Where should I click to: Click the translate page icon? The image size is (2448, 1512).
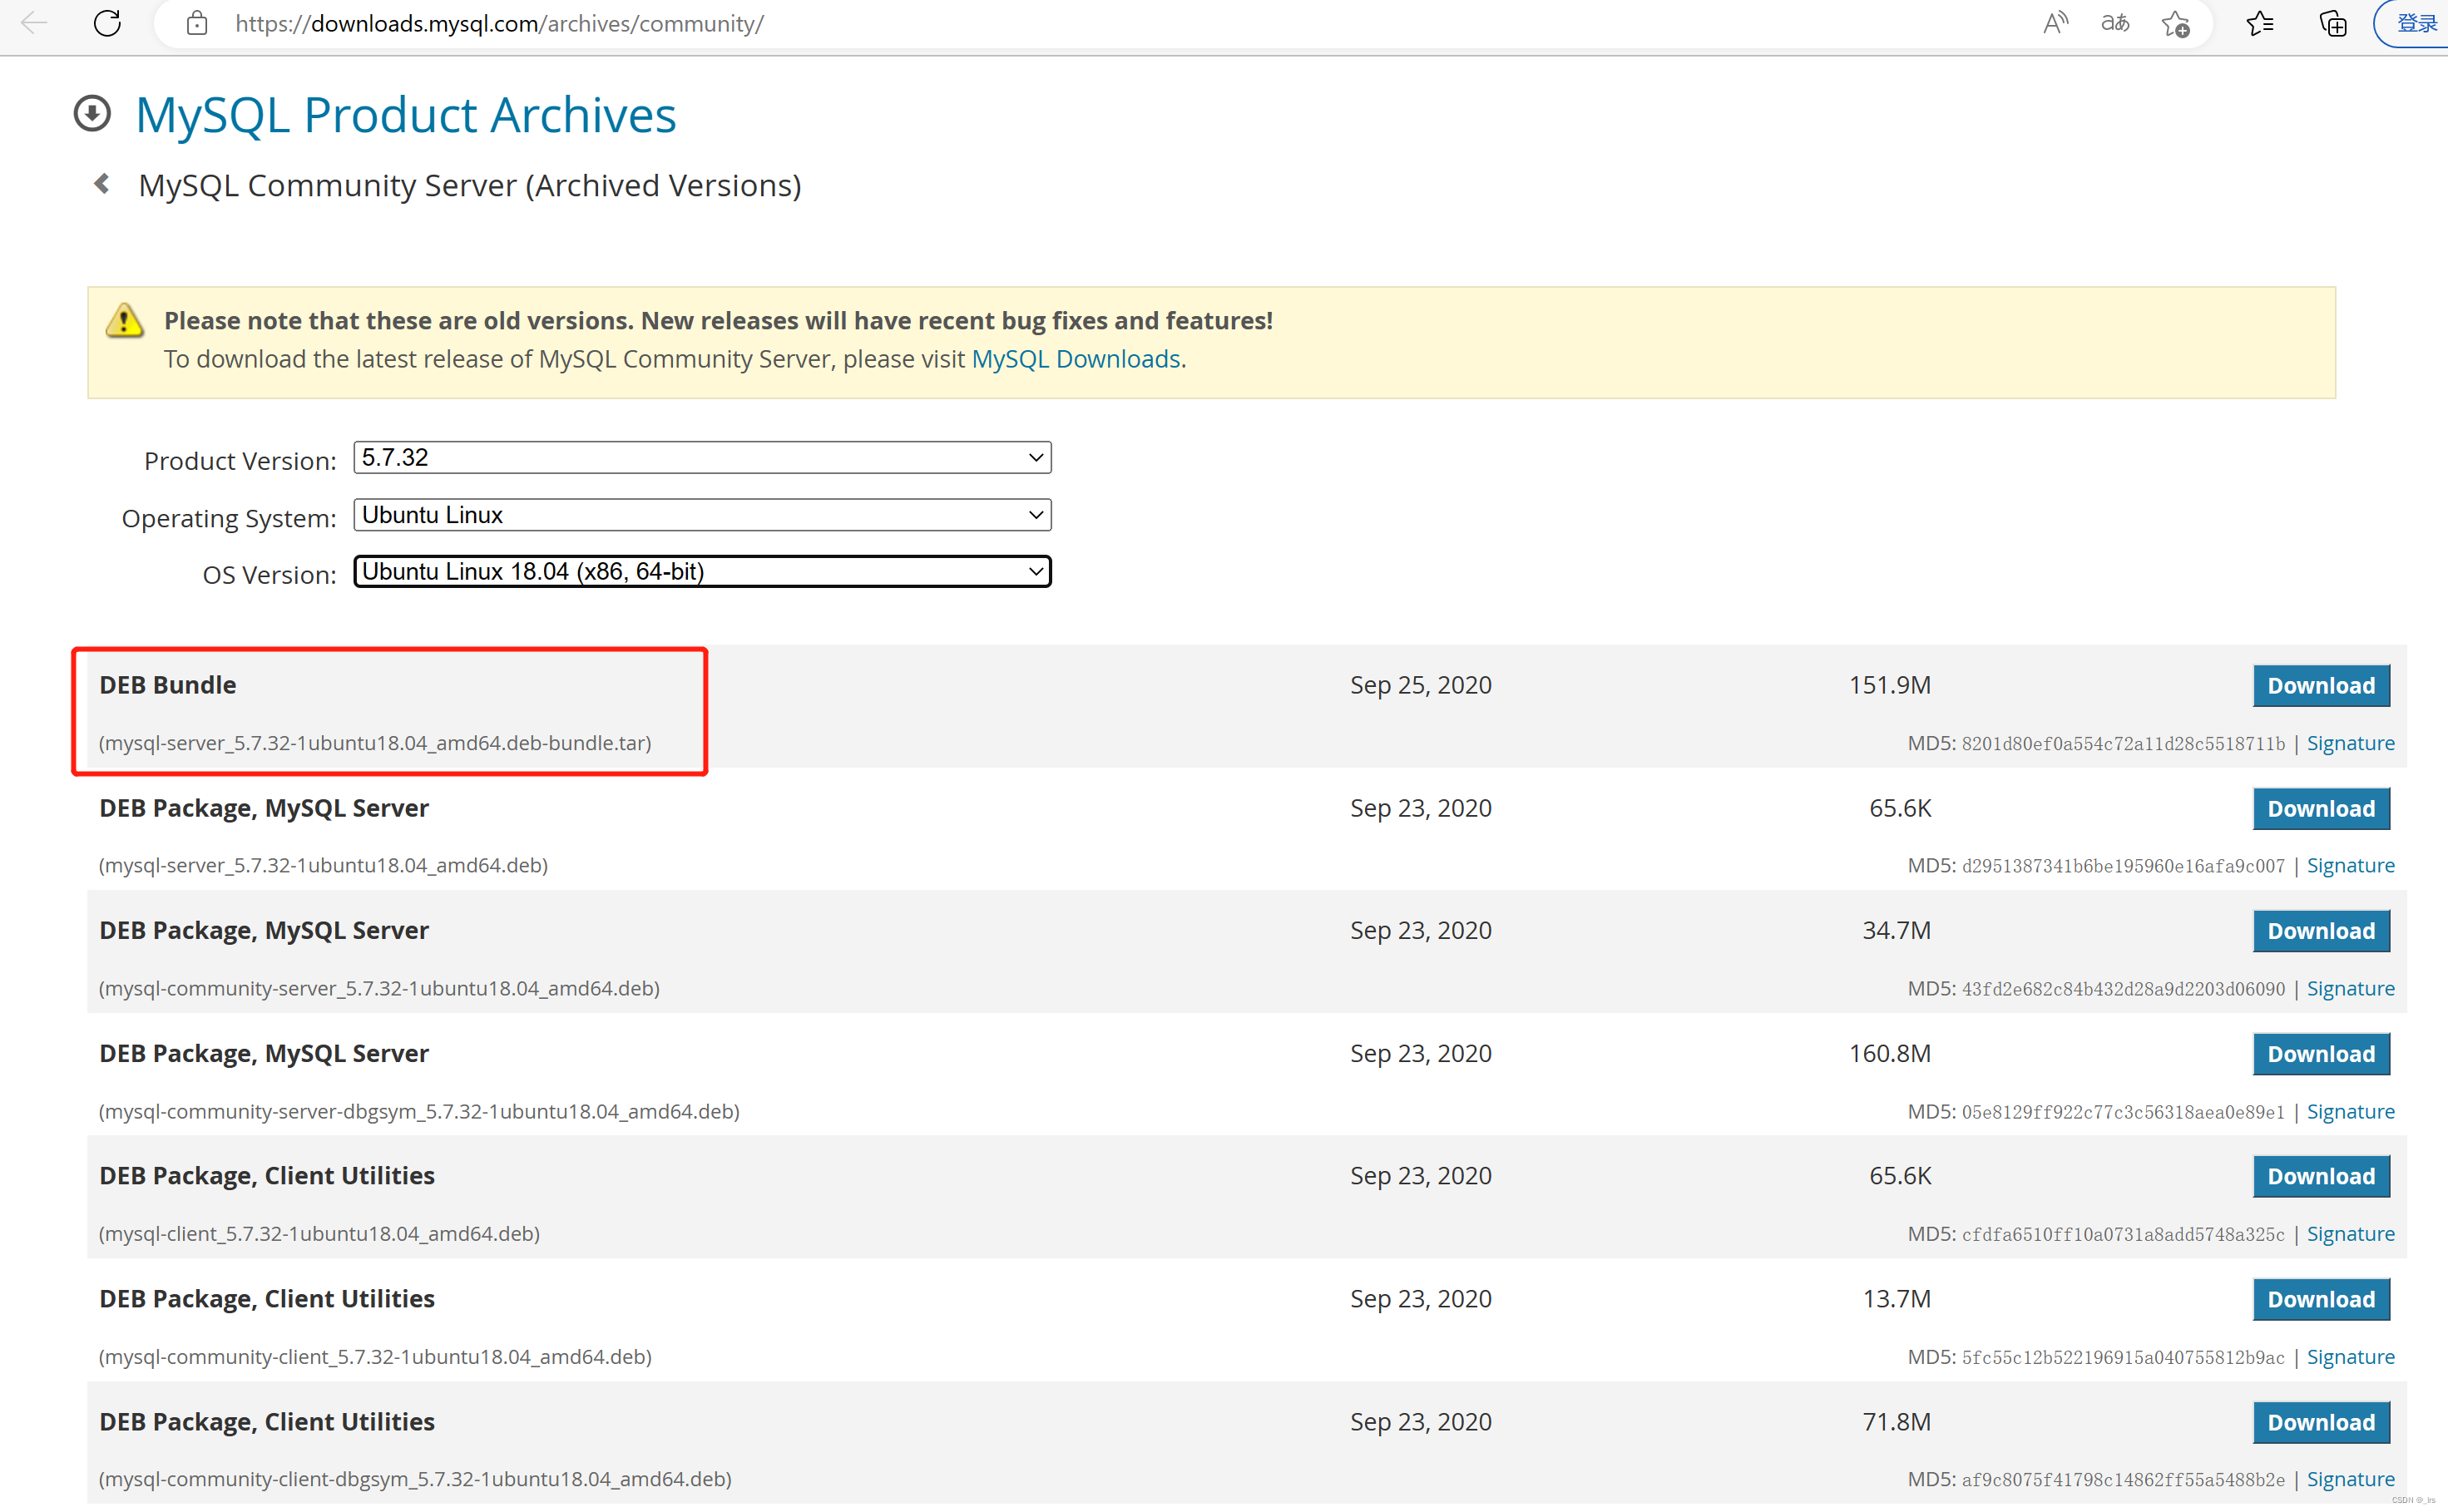2114,23
